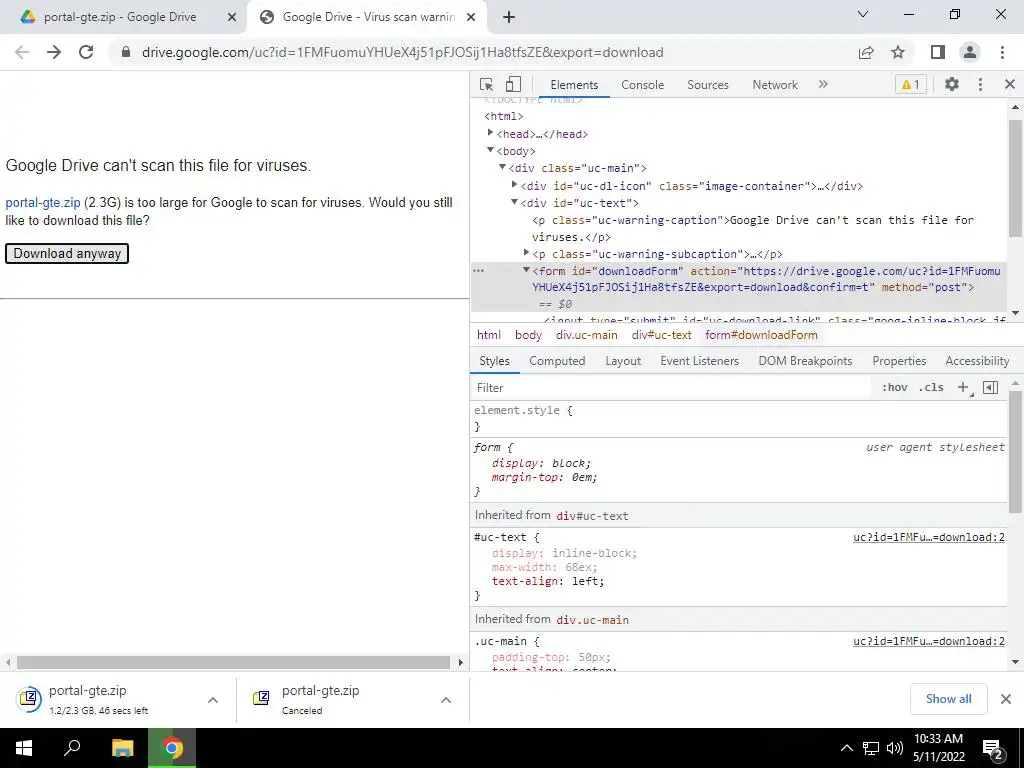Toggle the .cls class editor
The image size is (1024, 768).
(x=931, y=387)
